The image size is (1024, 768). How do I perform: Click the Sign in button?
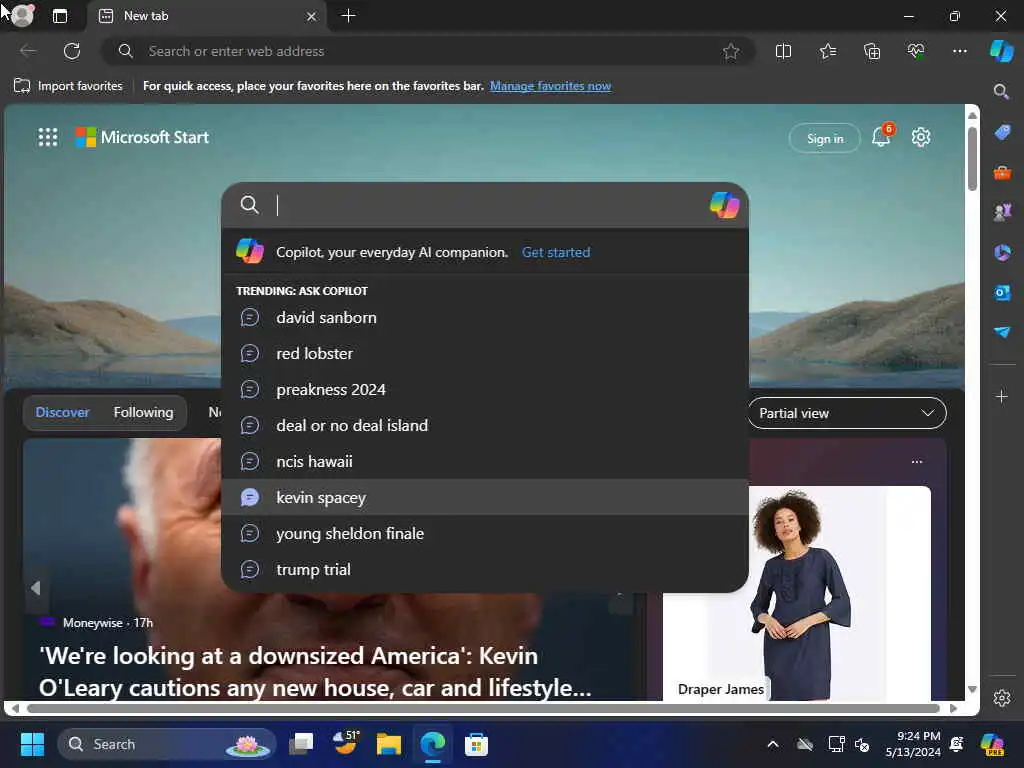pyautogui.click(x=824, y=138)
